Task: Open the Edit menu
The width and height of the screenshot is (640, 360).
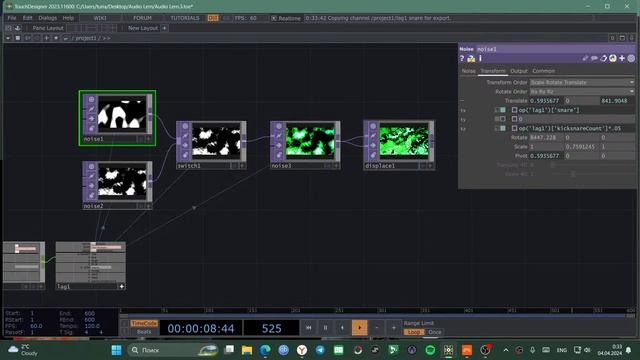Action: coord(27,18)
